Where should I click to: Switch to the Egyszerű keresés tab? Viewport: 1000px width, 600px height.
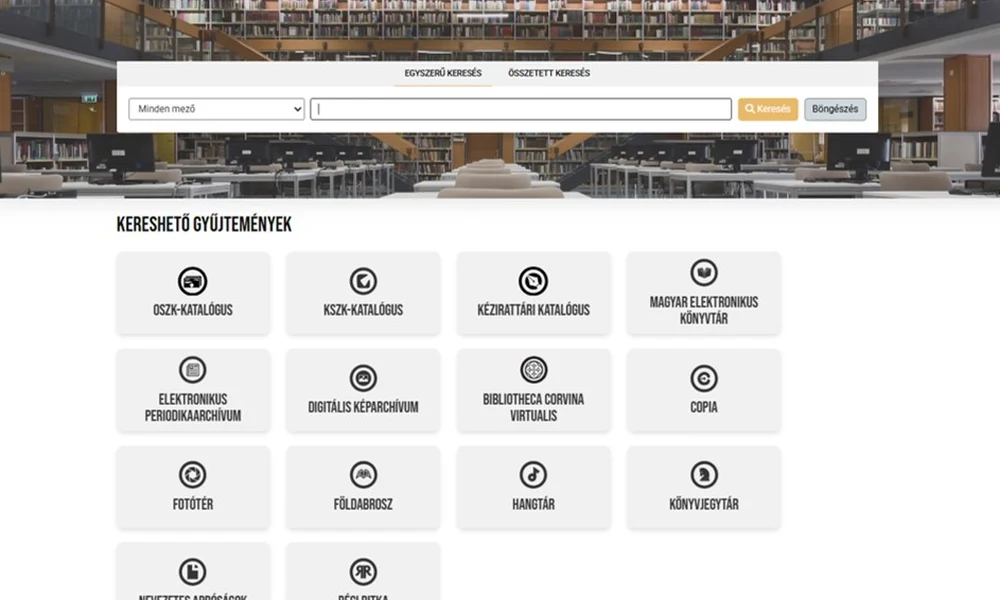[x=443, y=73]
